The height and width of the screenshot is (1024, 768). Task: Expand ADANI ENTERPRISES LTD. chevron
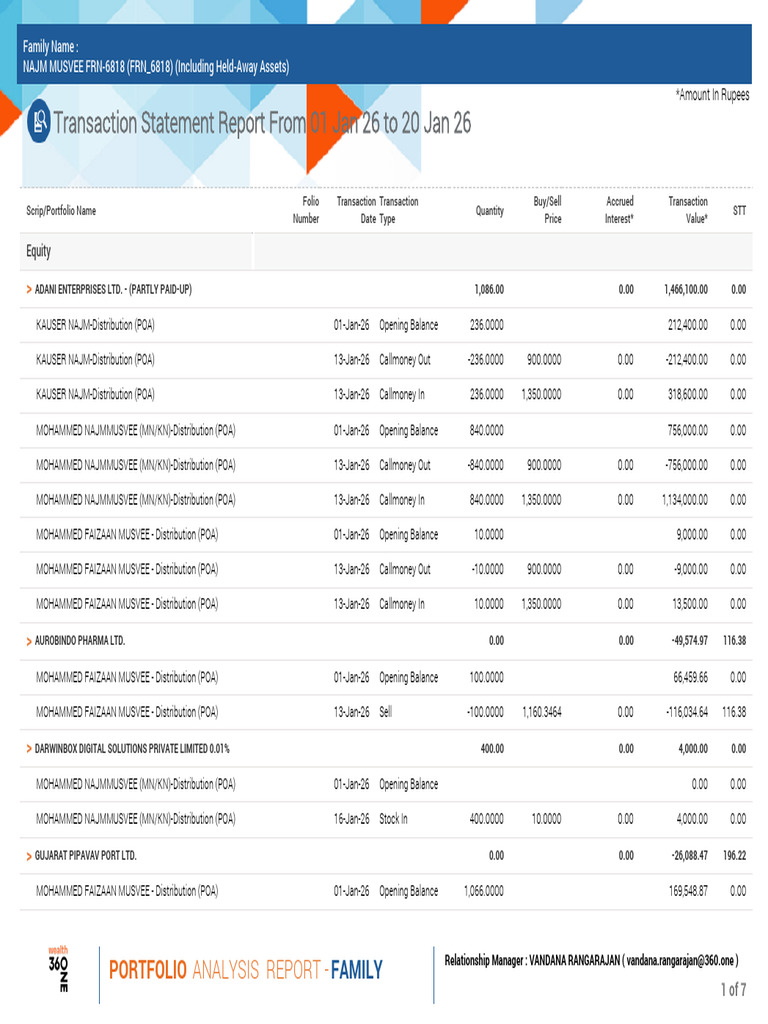(x=29, y=289)
